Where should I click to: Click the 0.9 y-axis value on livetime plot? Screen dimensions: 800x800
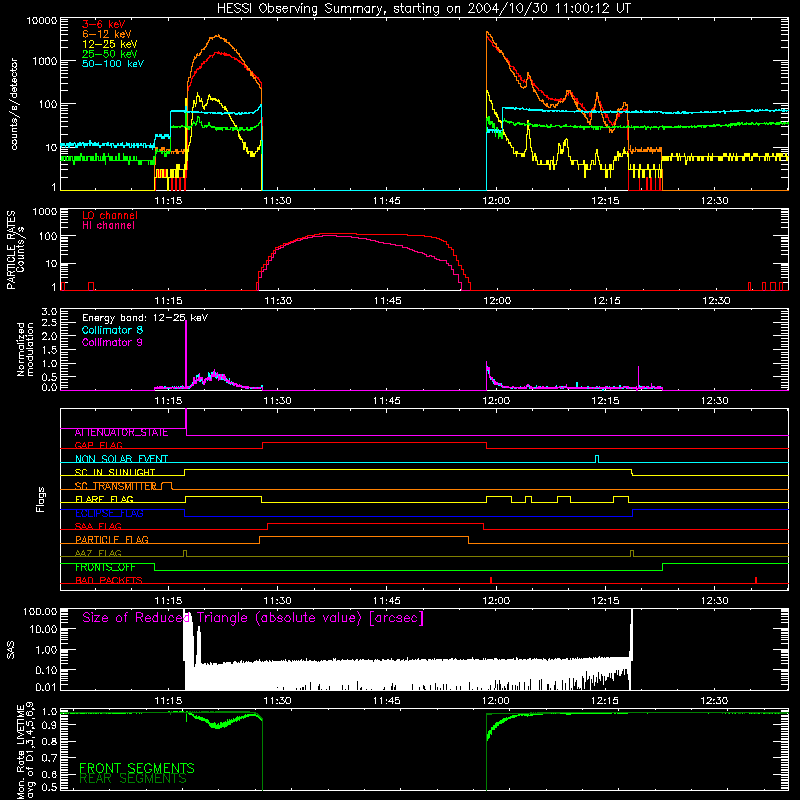pyautogui.click(x=49, y=726)
